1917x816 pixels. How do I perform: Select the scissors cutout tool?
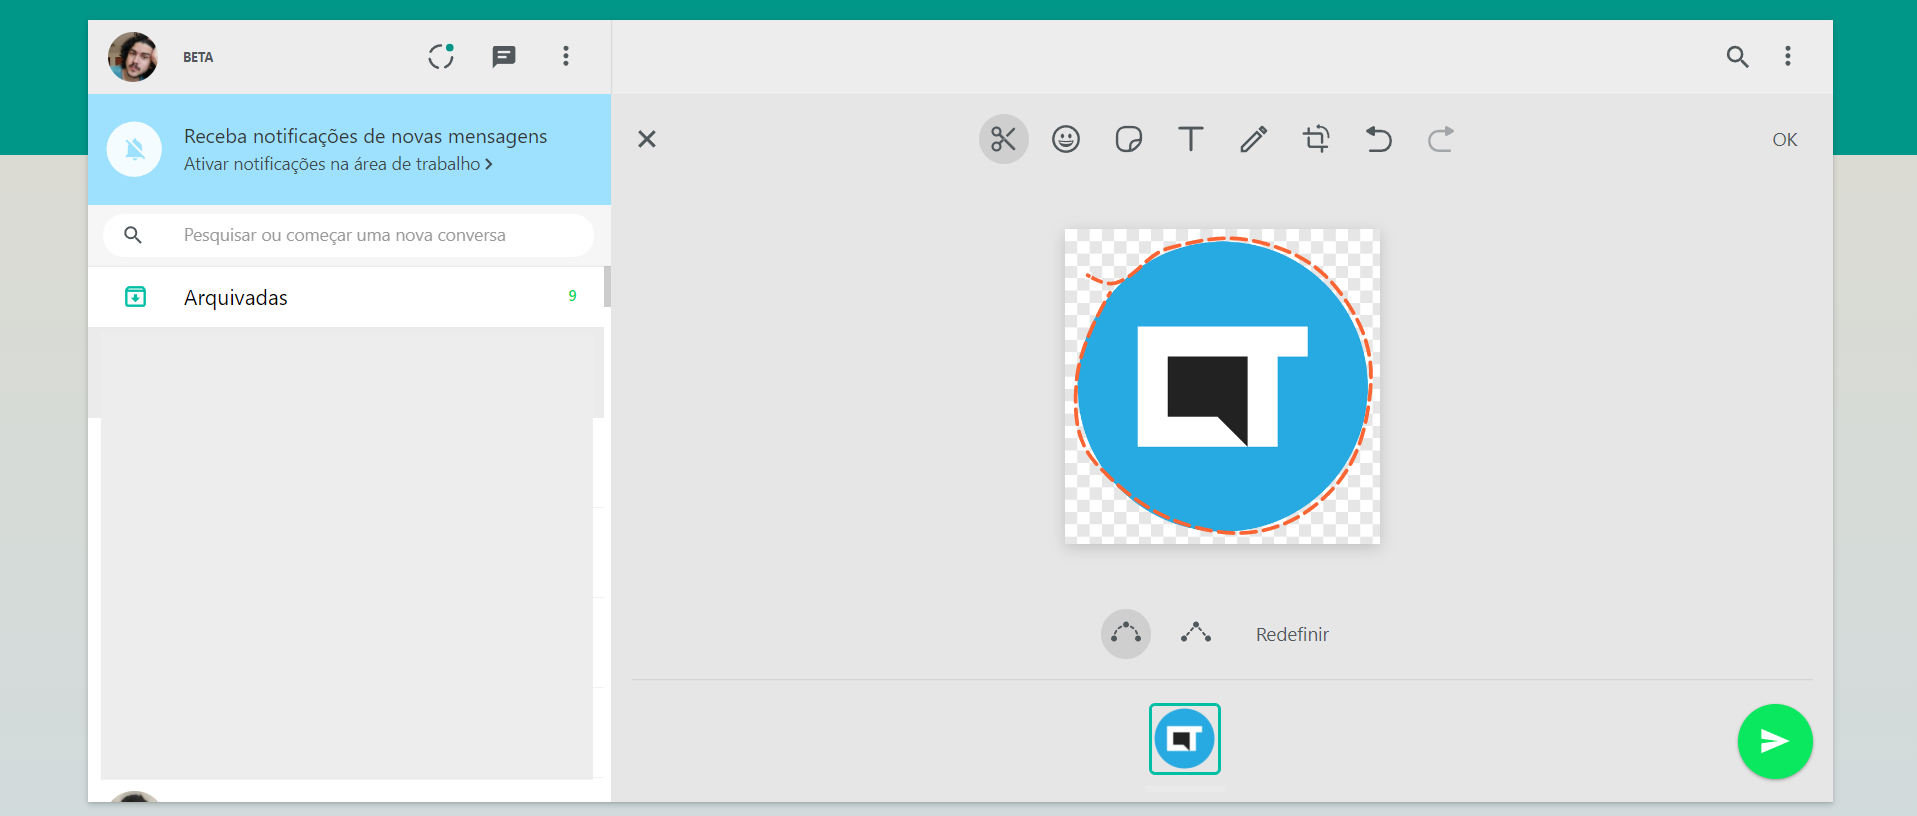click(x=1003, y=139)
